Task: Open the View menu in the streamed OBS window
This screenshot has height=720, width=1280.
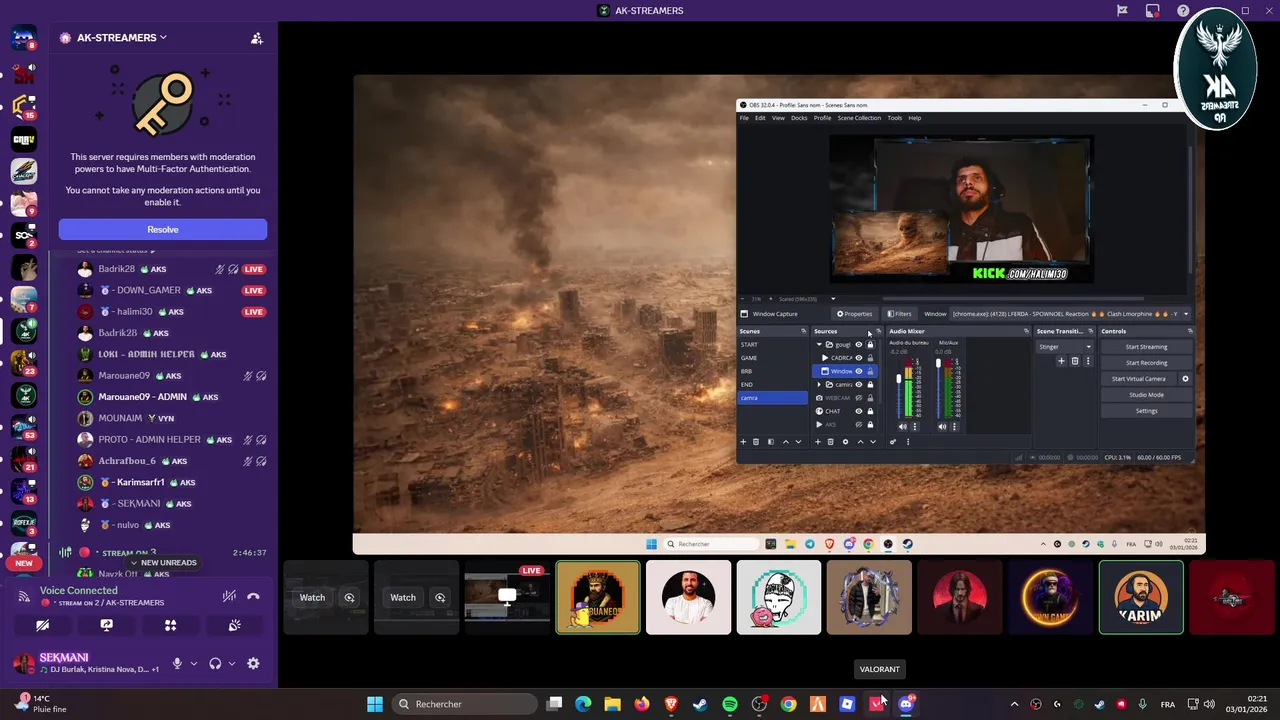Action: pyautogui.click(x=778, y=118)
